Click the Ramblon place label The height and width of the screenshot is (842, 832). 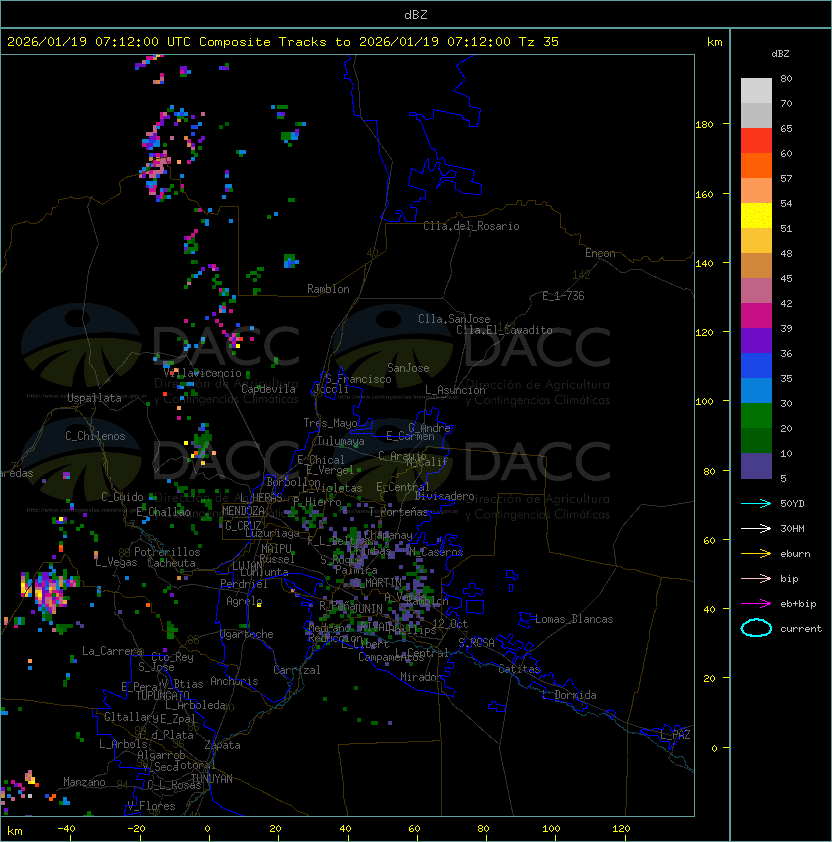(x=328, y=289)
